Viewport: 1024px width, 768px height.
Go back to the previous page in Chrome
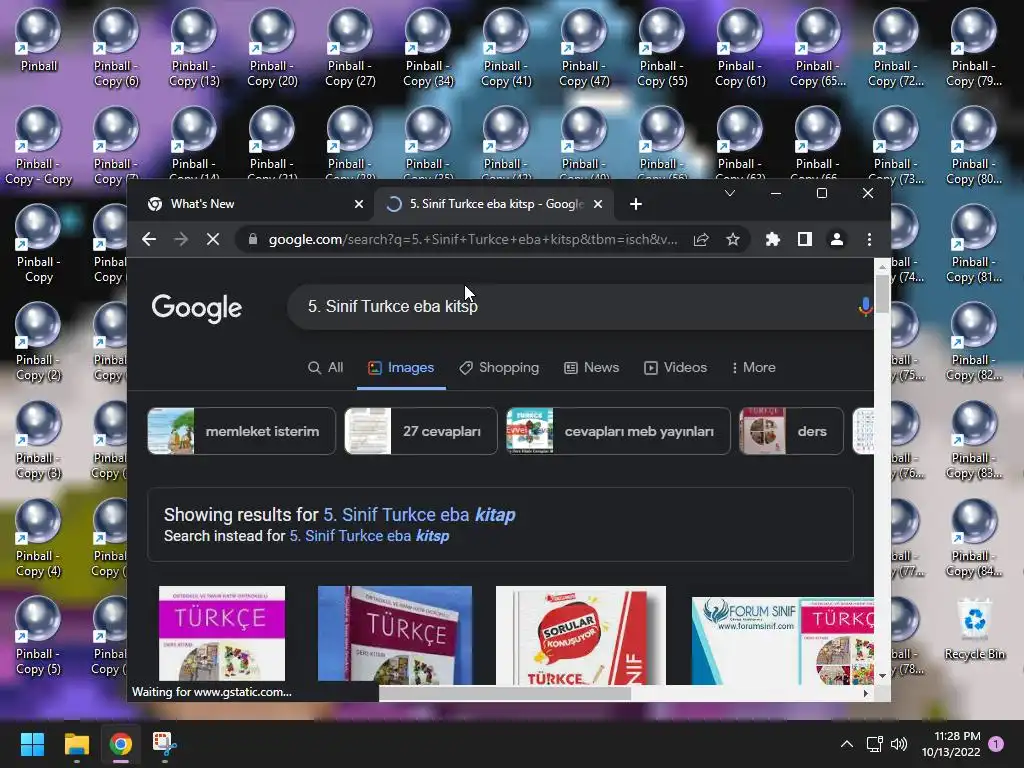149,239
